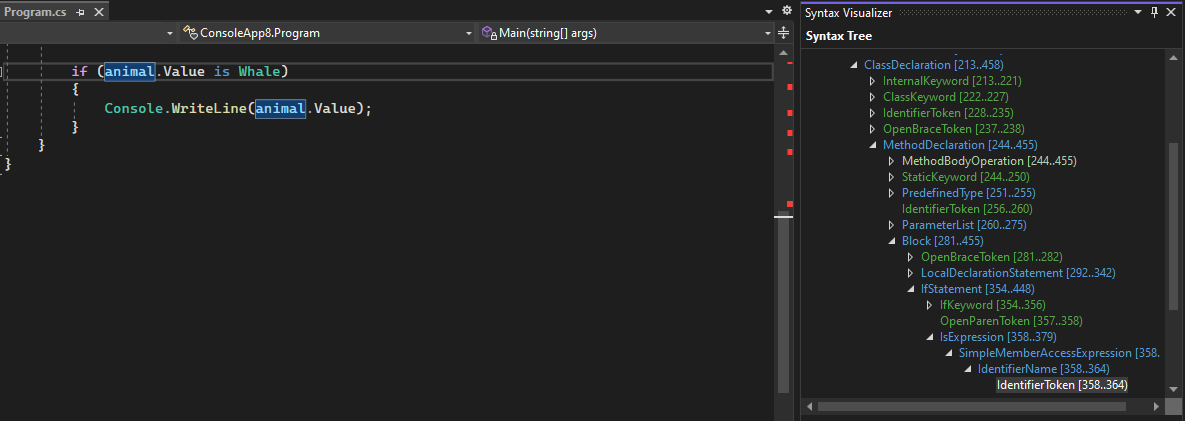
Task: Select LocalDeclarationStatement [292..342] tree row
Action: (x=1018, y=273)
